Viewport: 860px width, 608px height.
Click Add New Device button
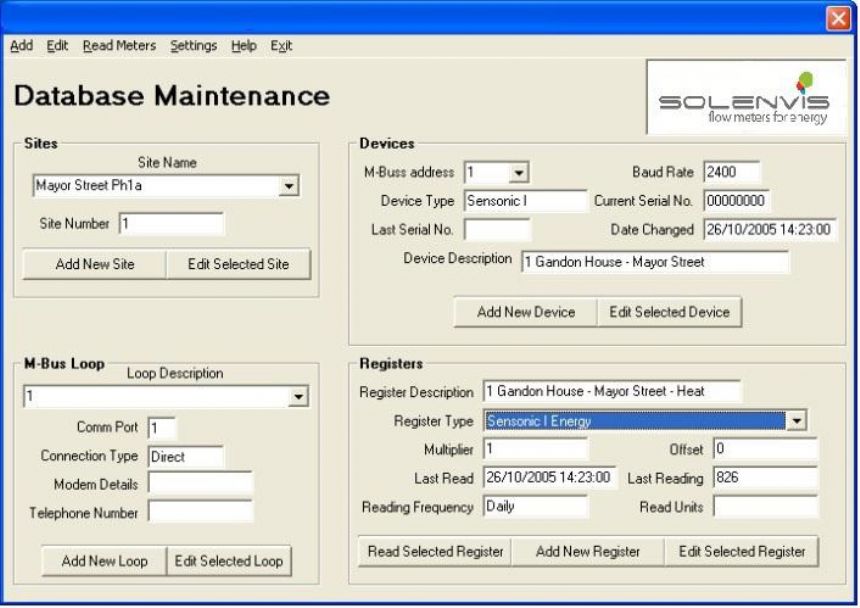[525, 312]
